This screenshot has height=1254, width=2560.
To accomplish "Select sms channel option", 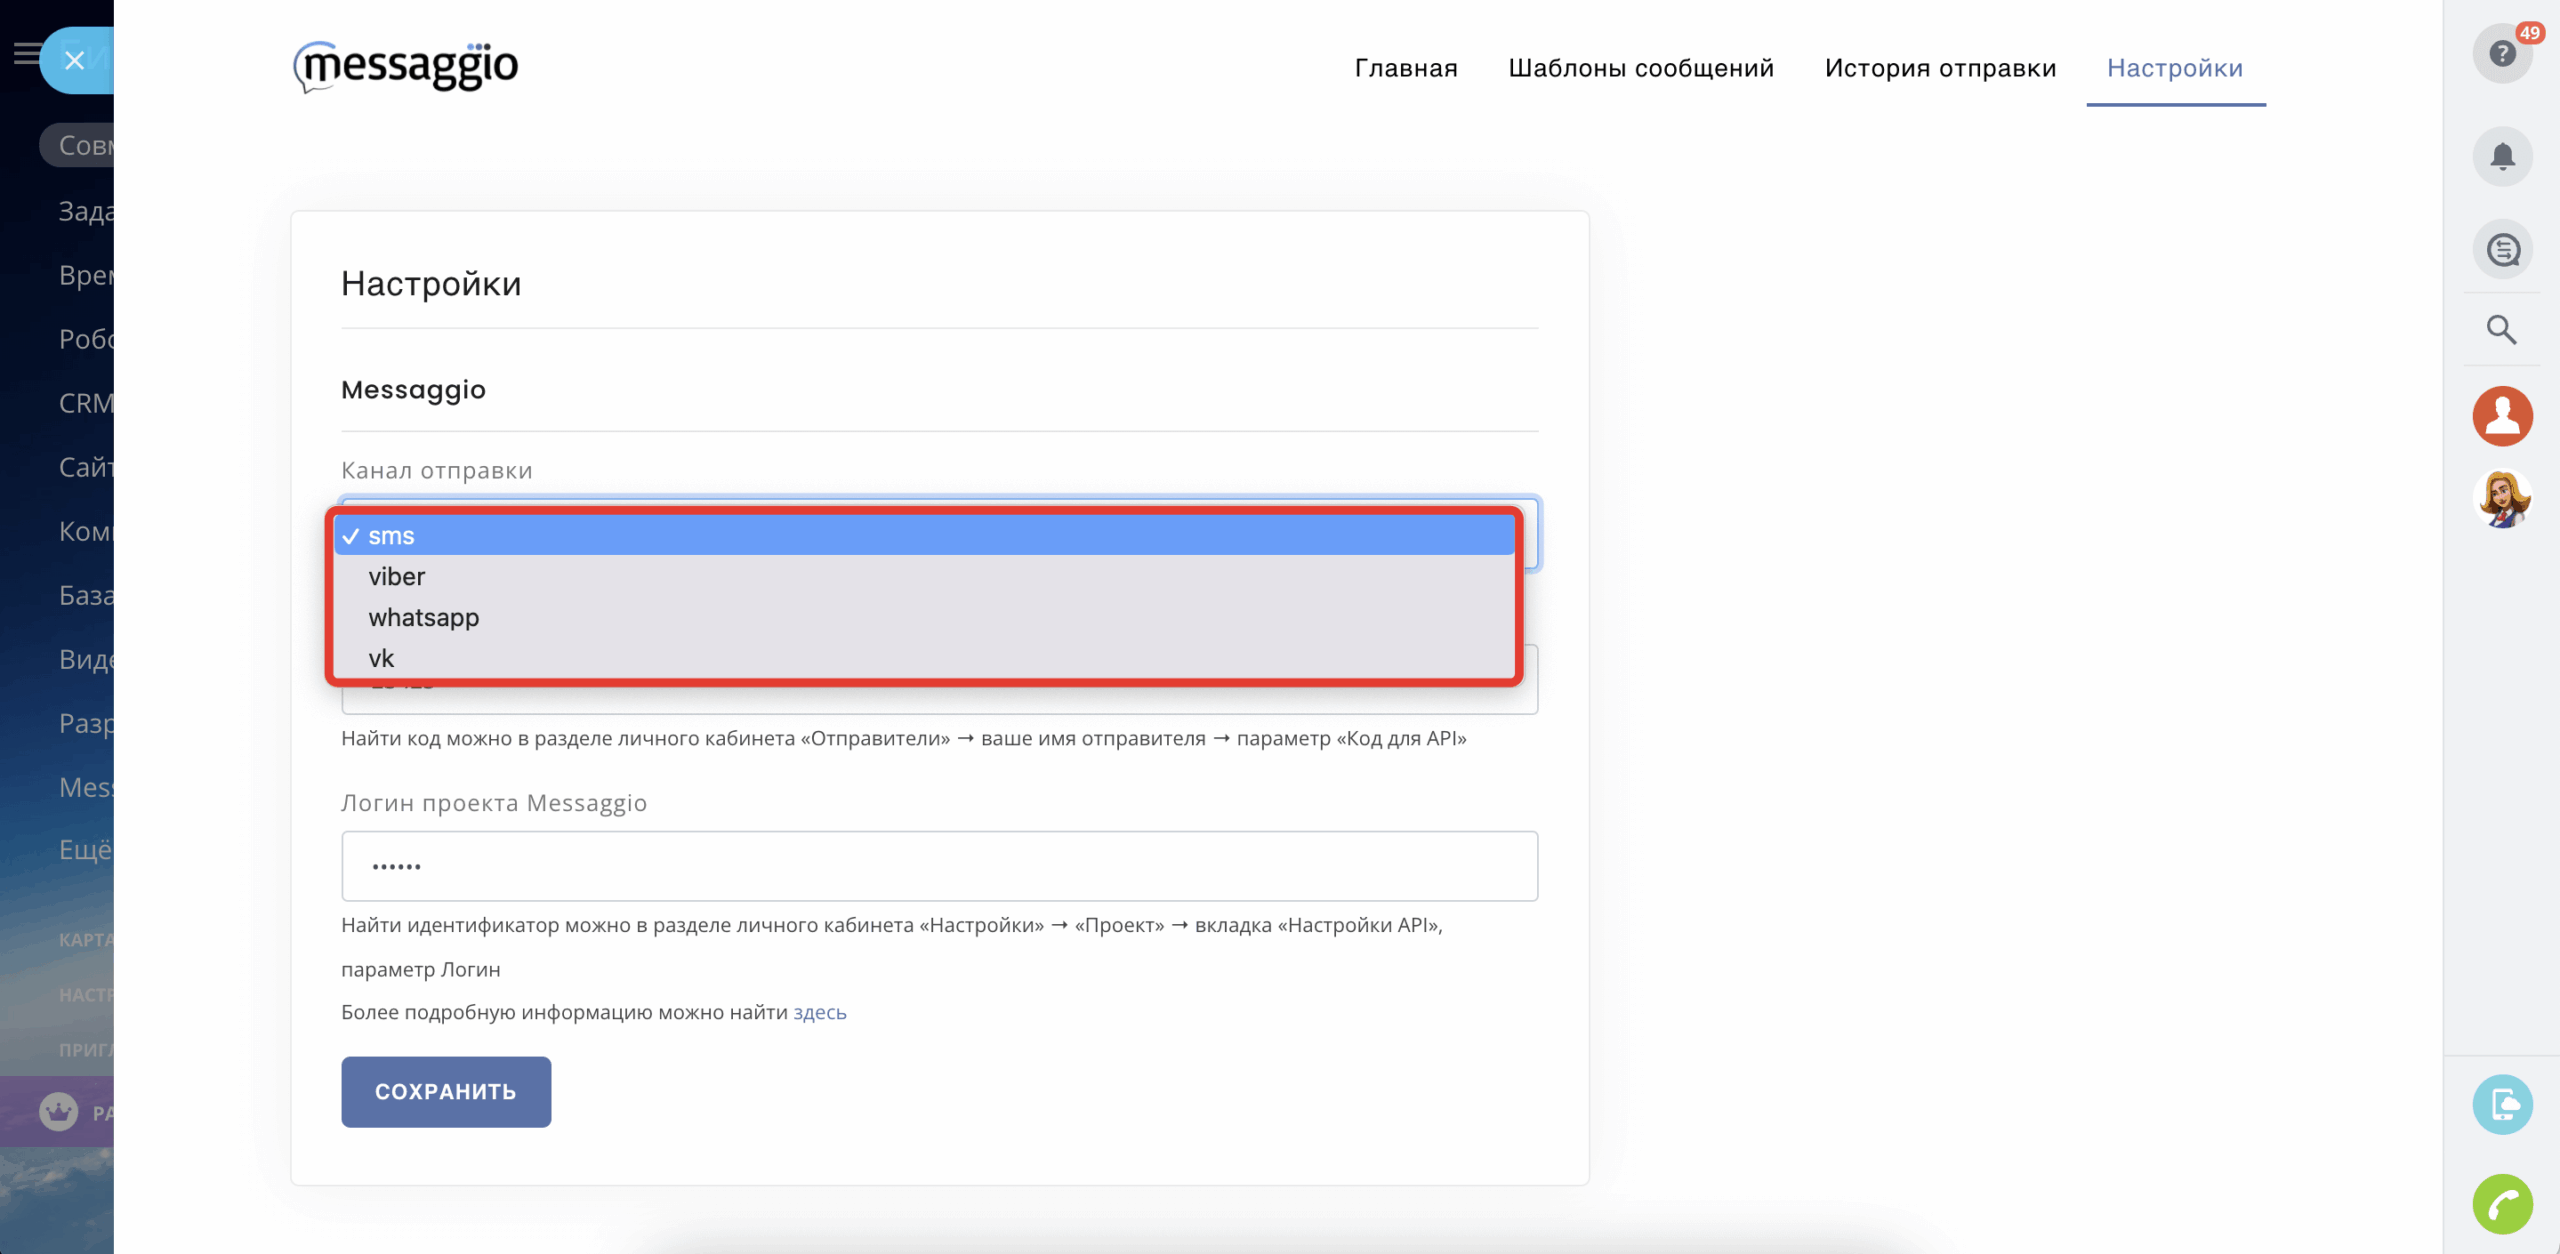I will (x=391, y=536).
